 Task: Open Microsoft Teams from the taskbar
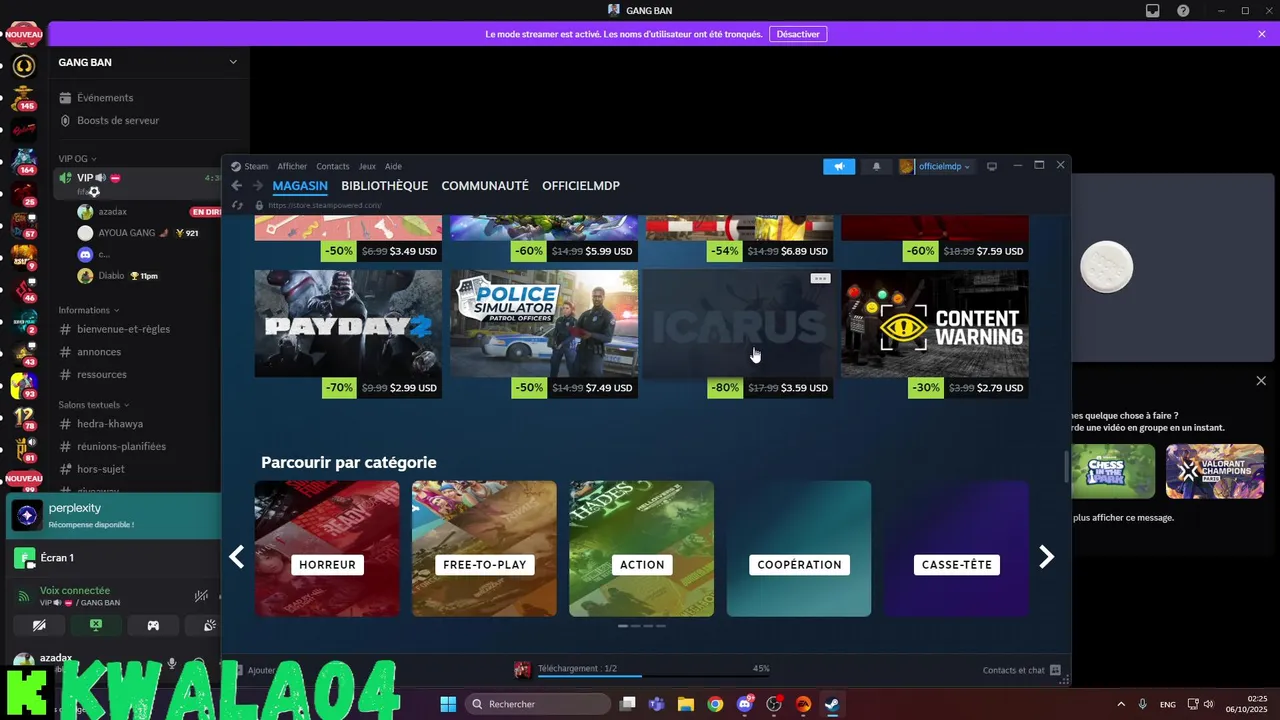pos(657,704)
